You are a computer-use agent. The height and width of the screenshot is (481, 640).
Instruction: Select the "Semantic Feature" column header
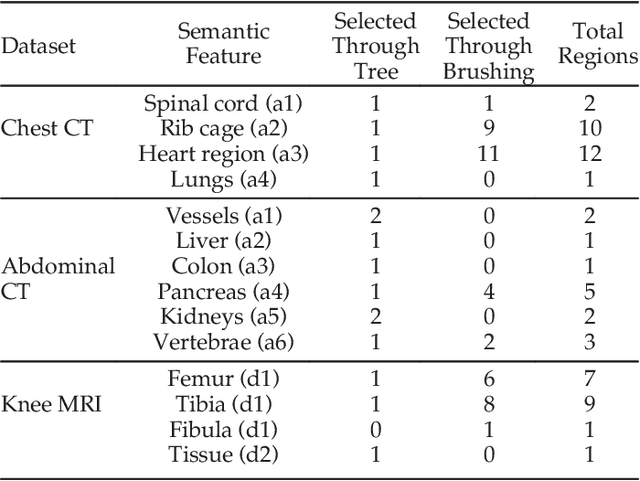(x=222, y=46)
